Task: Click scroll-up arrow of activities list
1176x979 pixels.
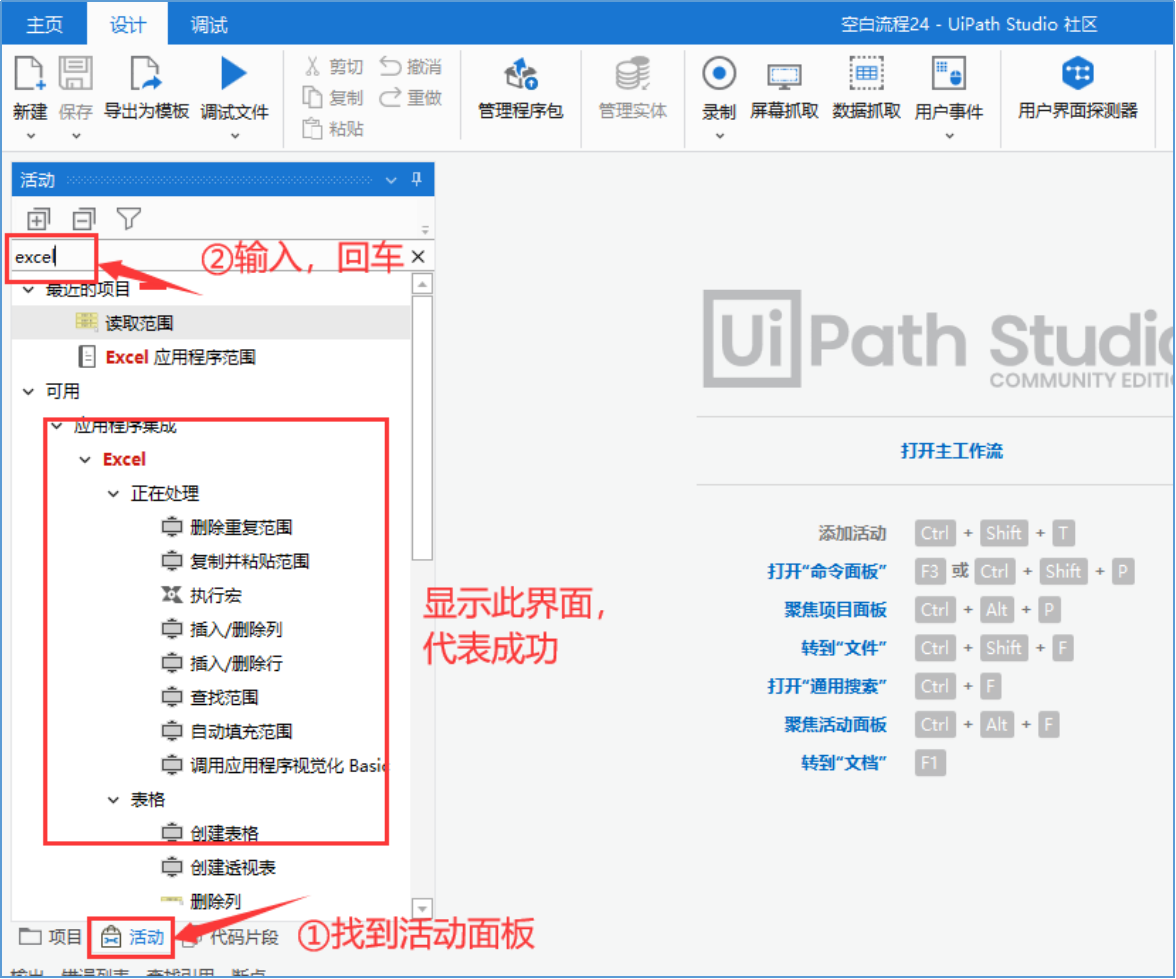Action: pyautogui.click(x=422, y=284)
